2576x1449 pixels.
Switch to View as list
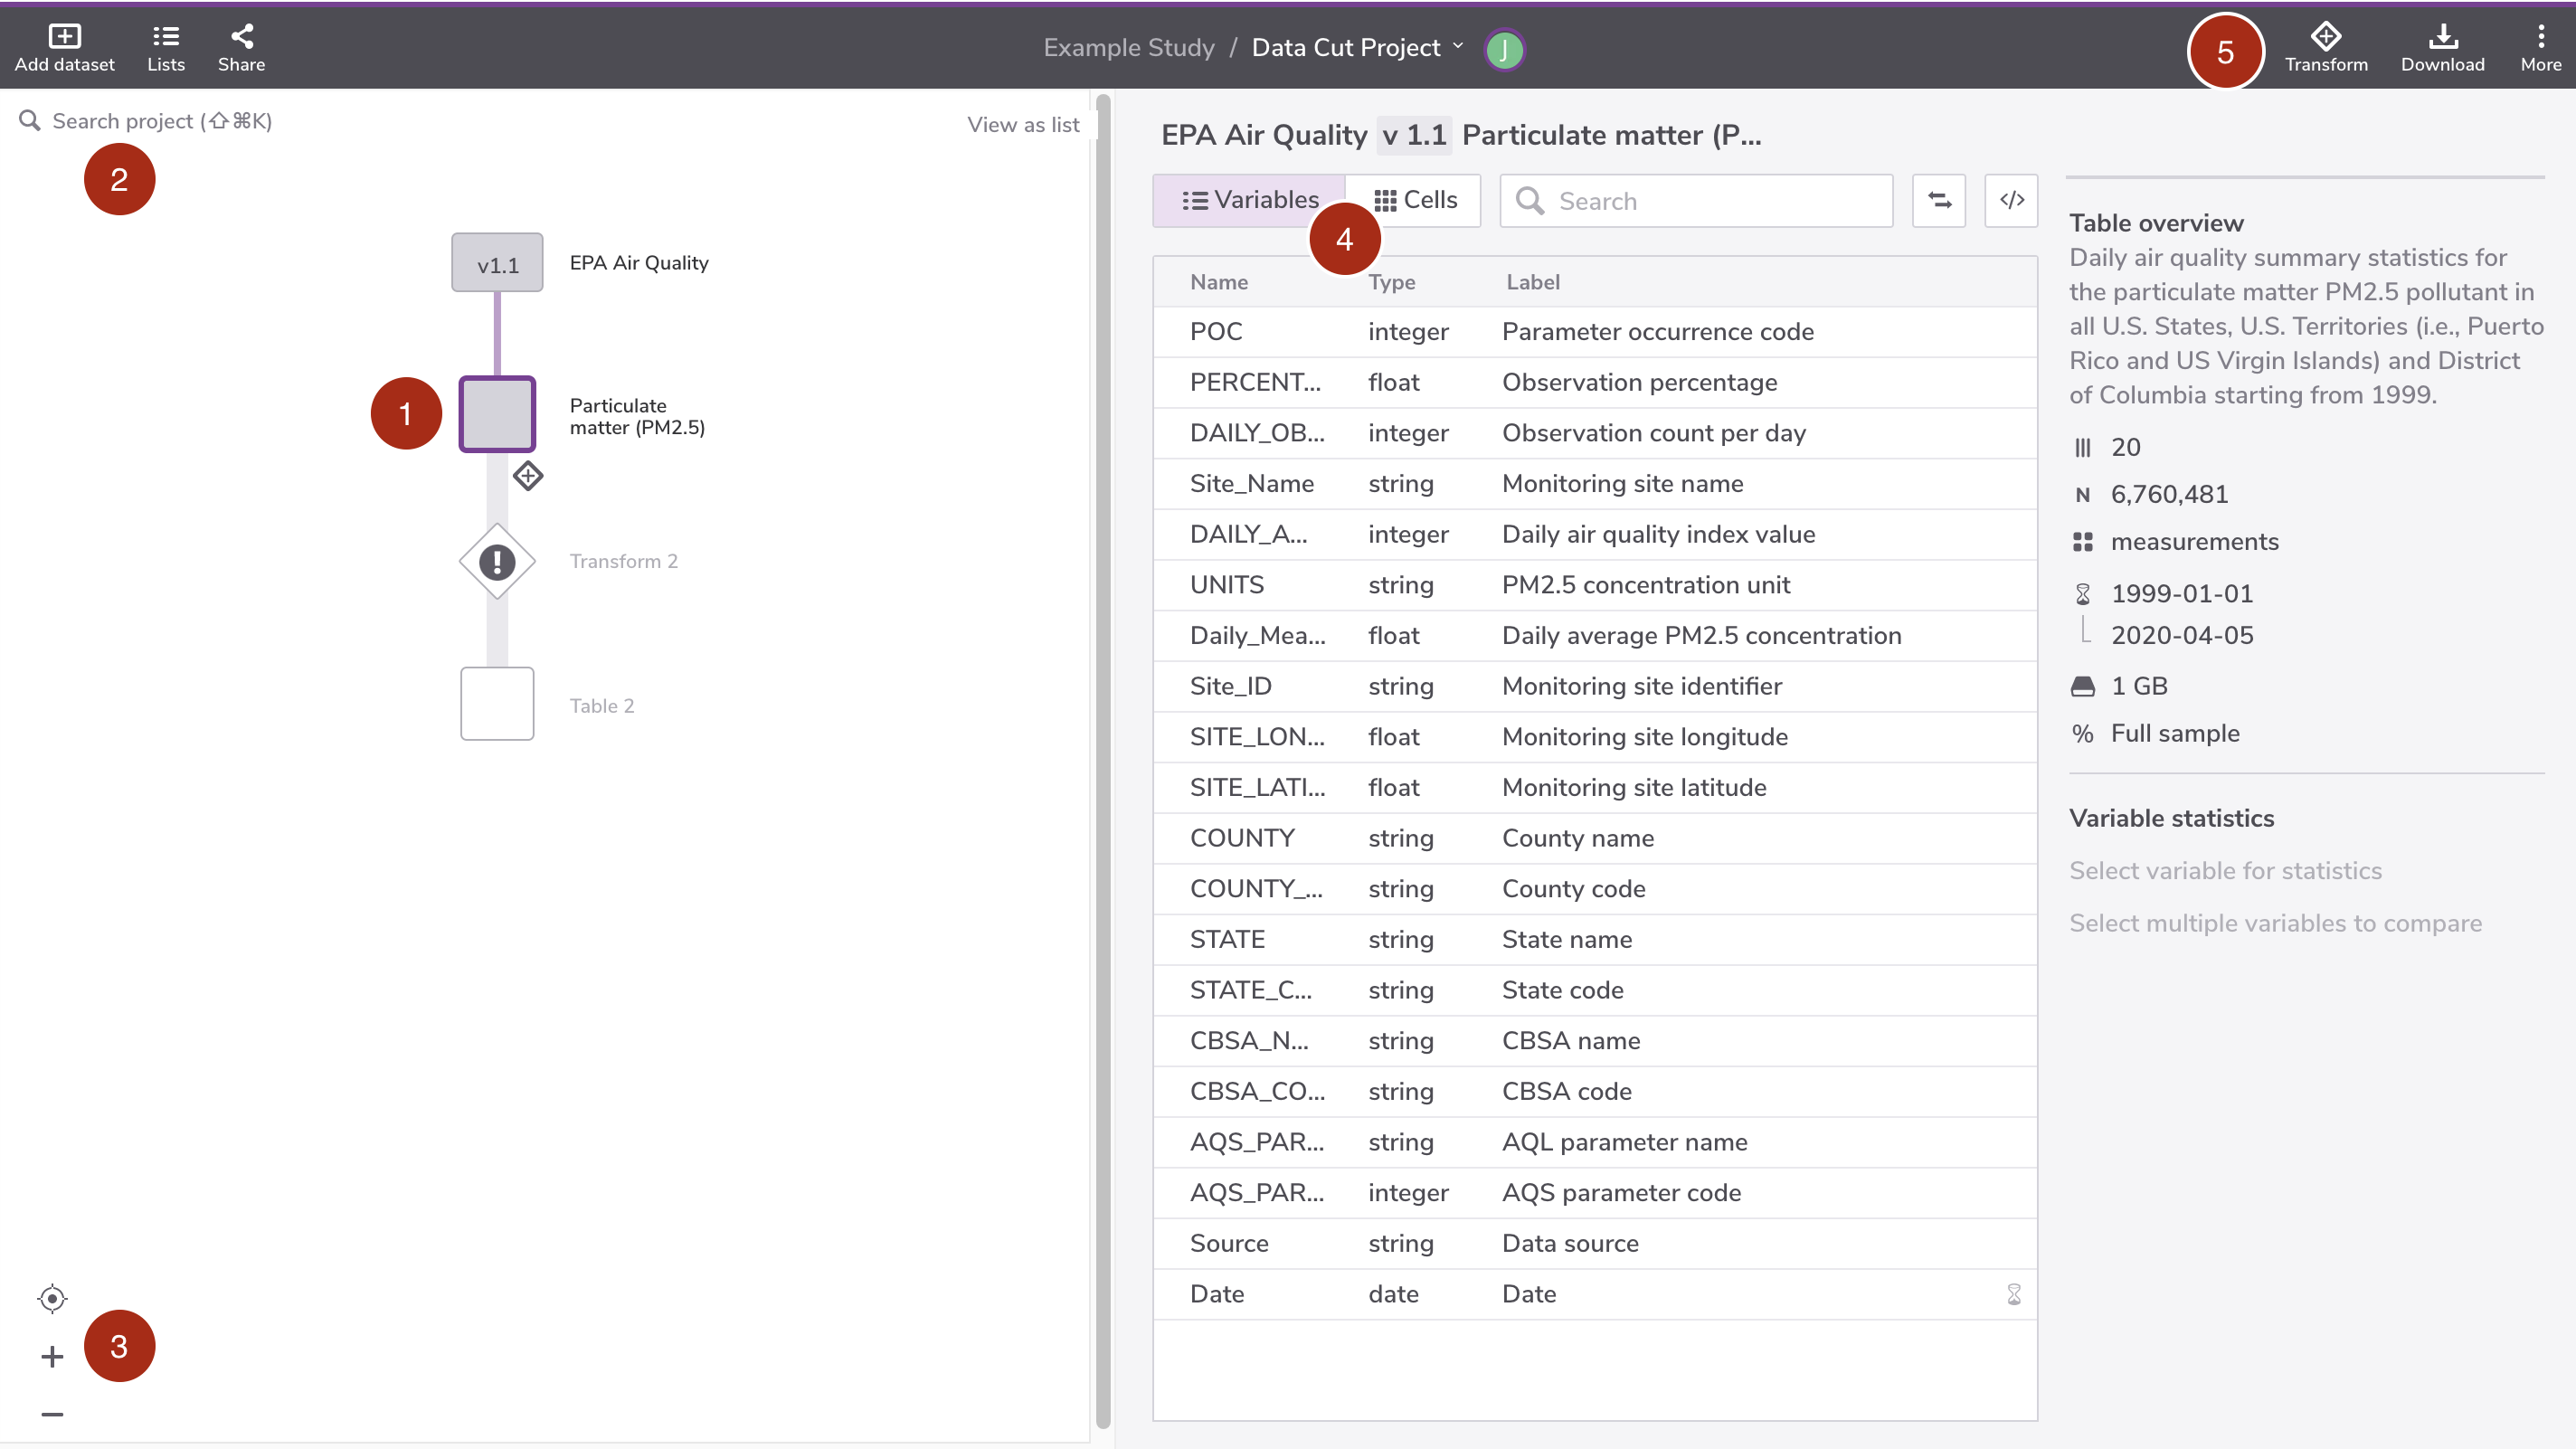[1023, 124]
